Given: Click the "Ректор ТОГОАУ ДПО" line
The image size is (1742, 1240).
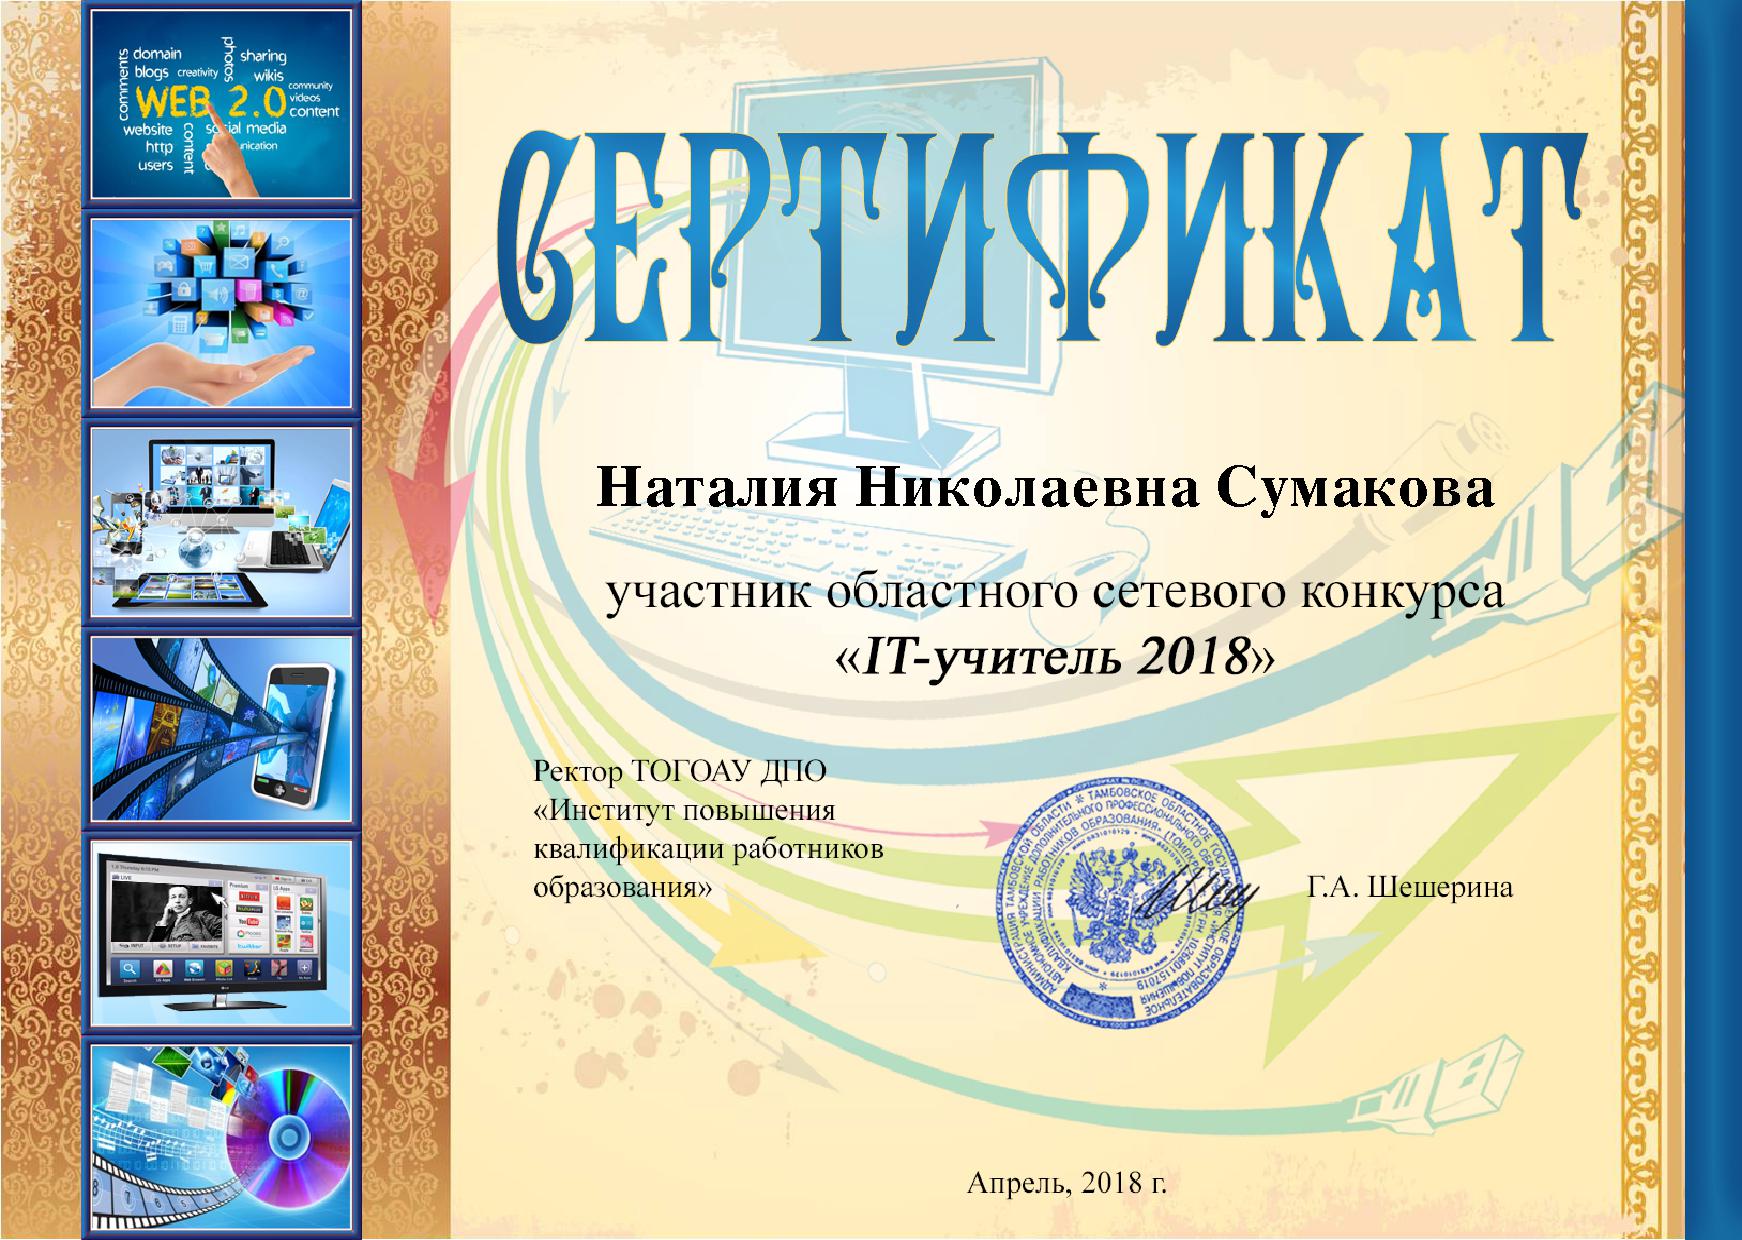Looking at the screenshot, I should pos(681,771).
